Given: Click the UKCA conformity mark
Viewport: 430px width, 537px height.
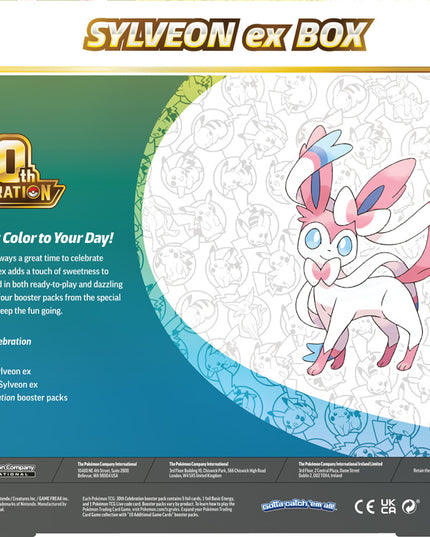Looking at the screenshot, I should tap(388, 506).
